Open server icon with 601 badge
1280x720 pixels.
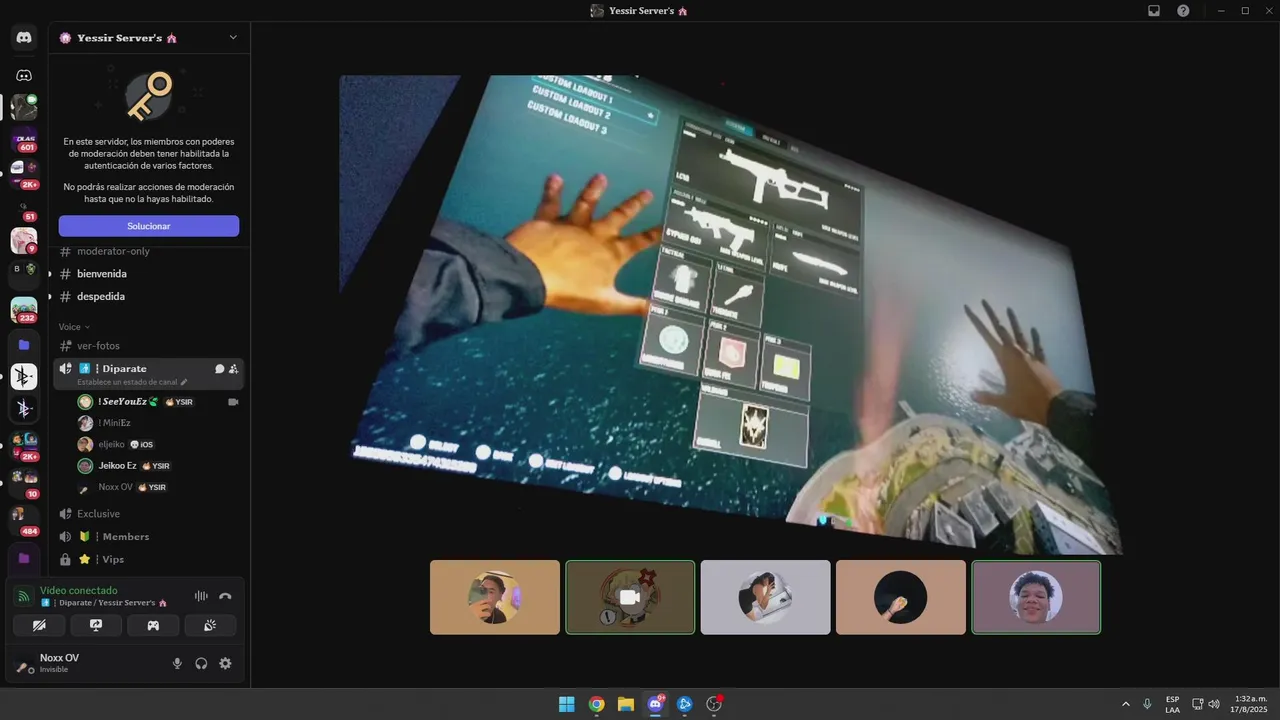pyautogui.click(x=24, y=141)
